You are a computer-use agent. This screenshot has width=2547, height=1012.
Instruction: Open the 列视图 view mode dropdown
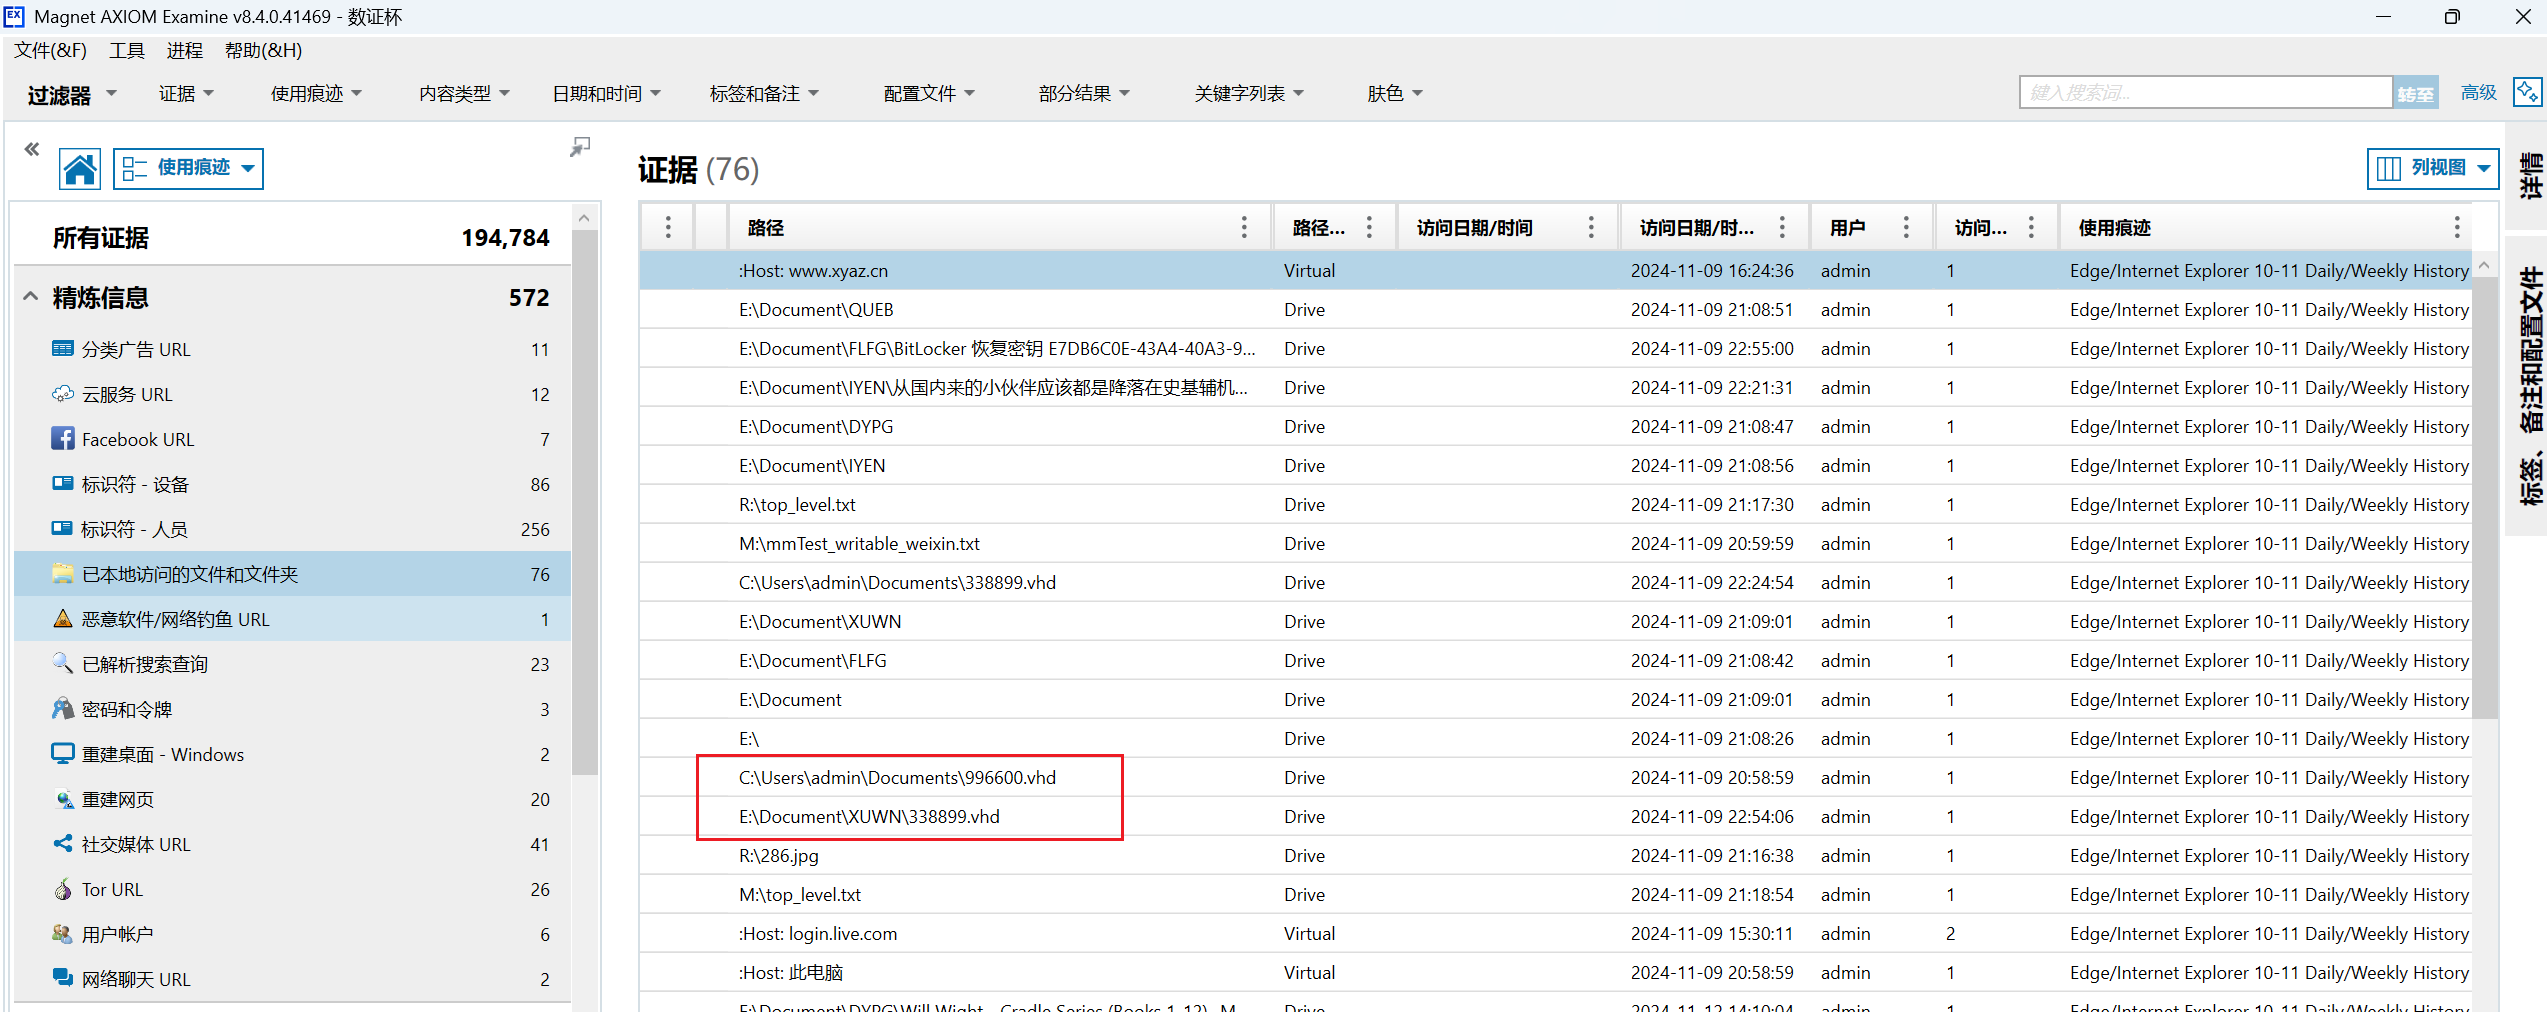click(x=2432, y=168)
